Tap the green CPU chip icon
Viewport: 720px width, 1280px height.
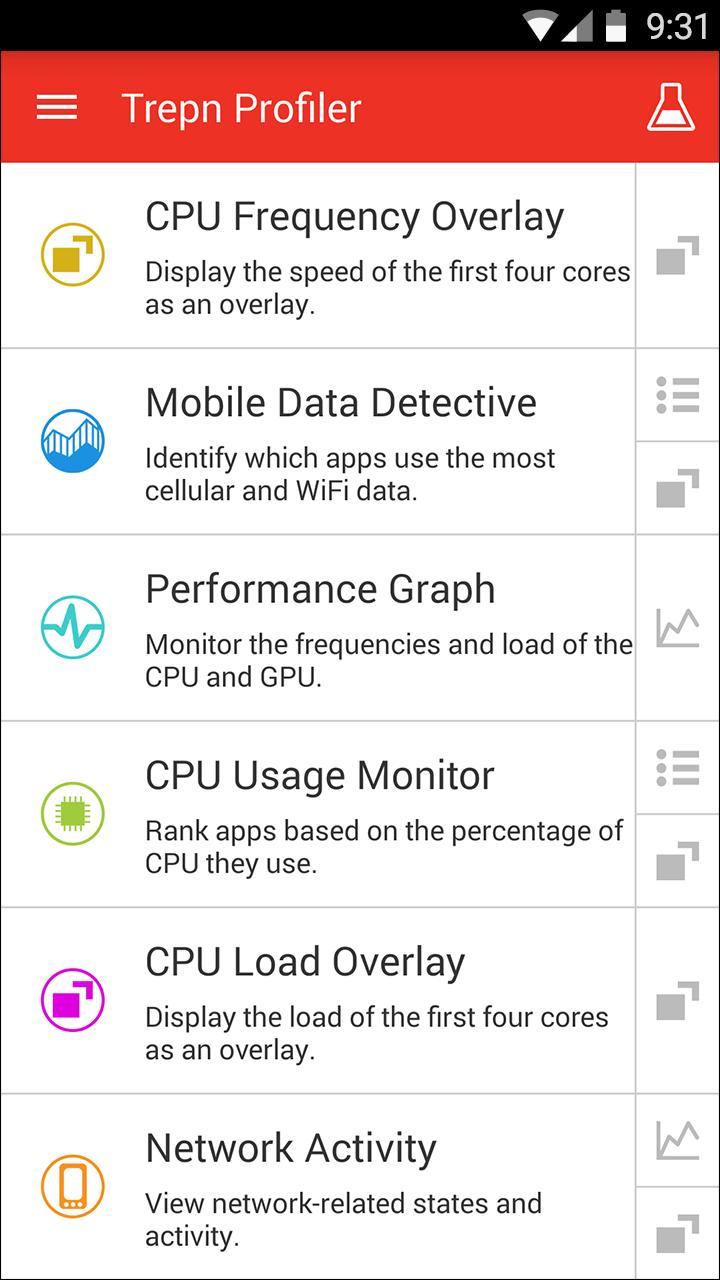[73, 814]
